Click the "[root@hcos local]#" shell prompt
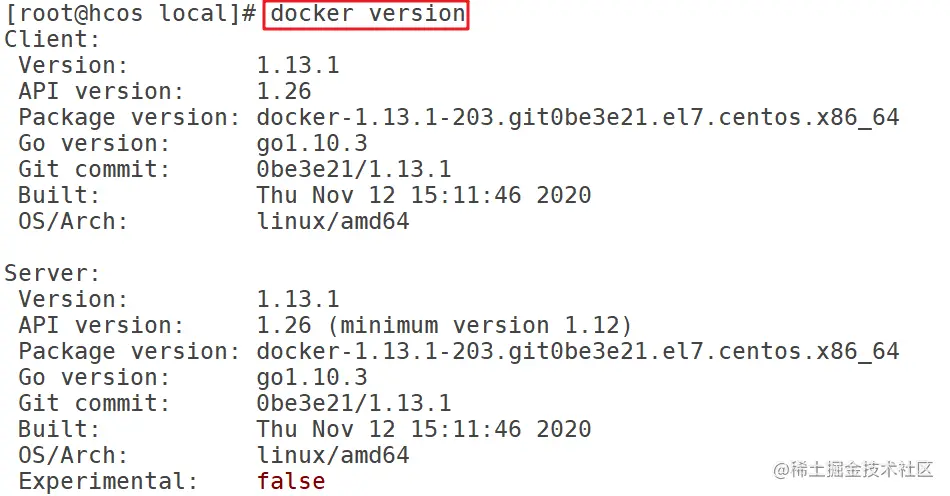Viewport: 950px width, 496px height. [131, 15]
